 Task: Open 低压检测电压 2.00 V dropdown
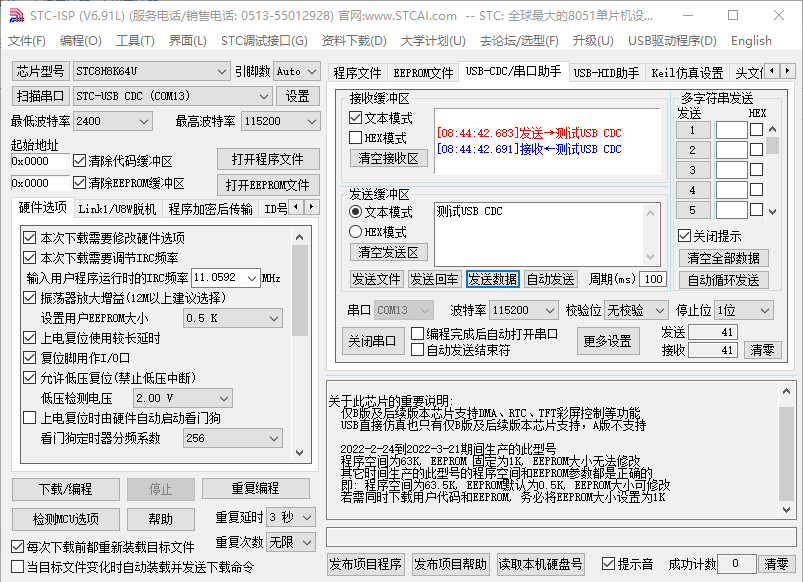pyautogui.click(x=182, y=398)
